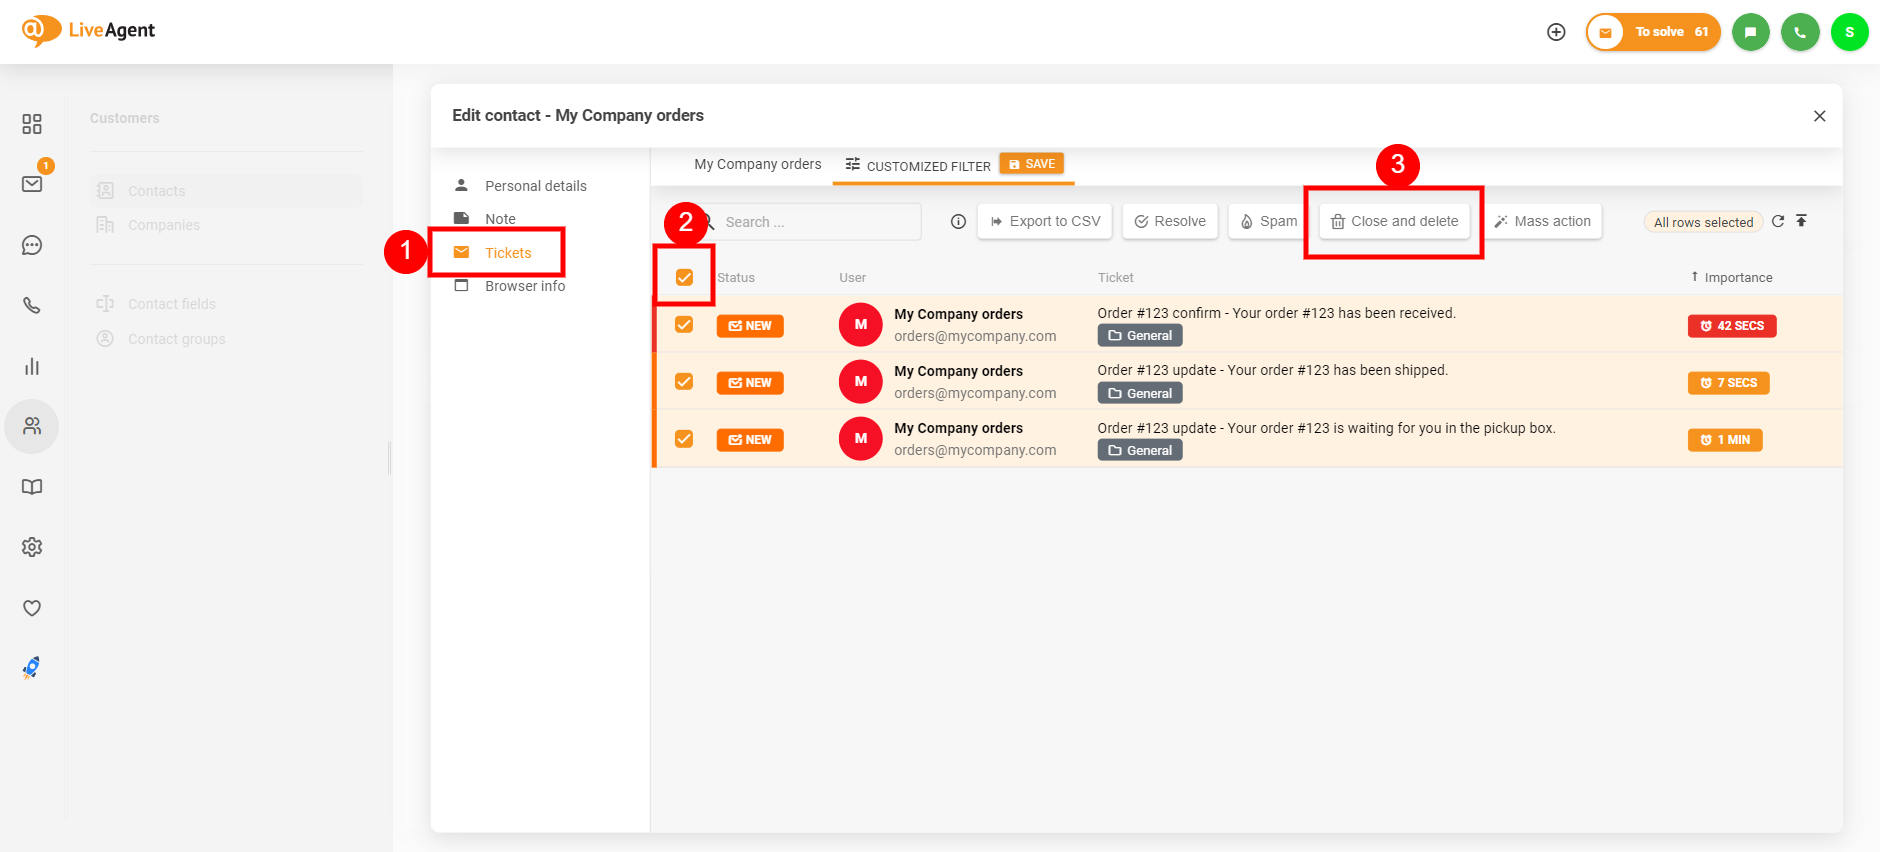
Task: Open configuration gear icon in sidebar
Action: 32,547
